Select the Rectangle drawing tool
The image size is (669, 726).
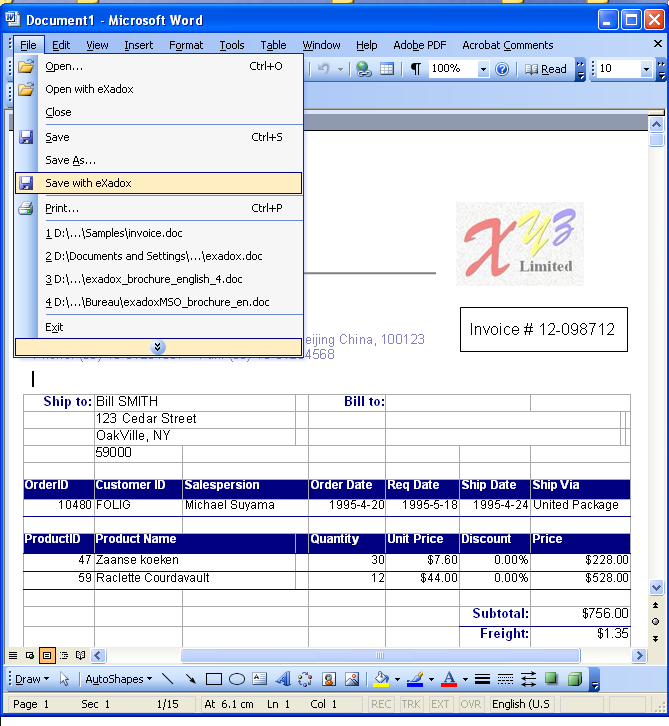pos(213,679)
